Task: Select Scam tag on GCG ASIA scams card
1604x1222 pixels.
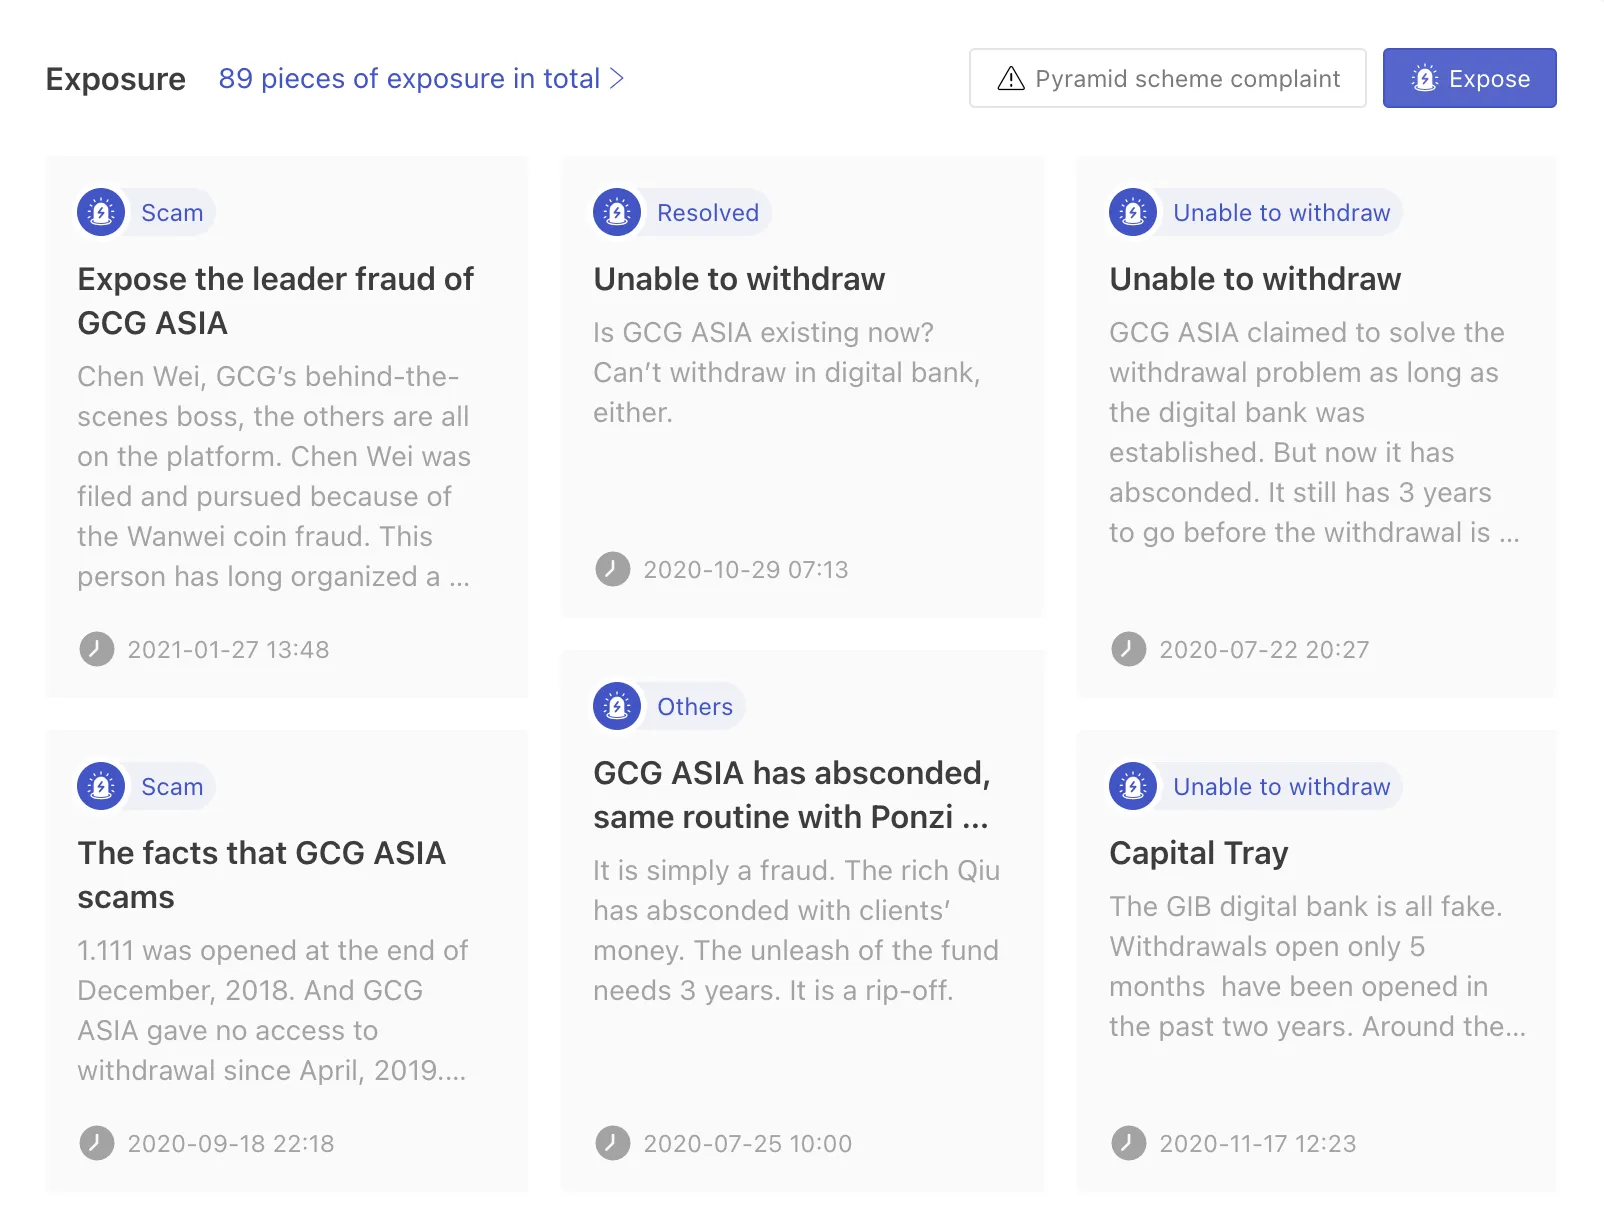Action: 172,787
